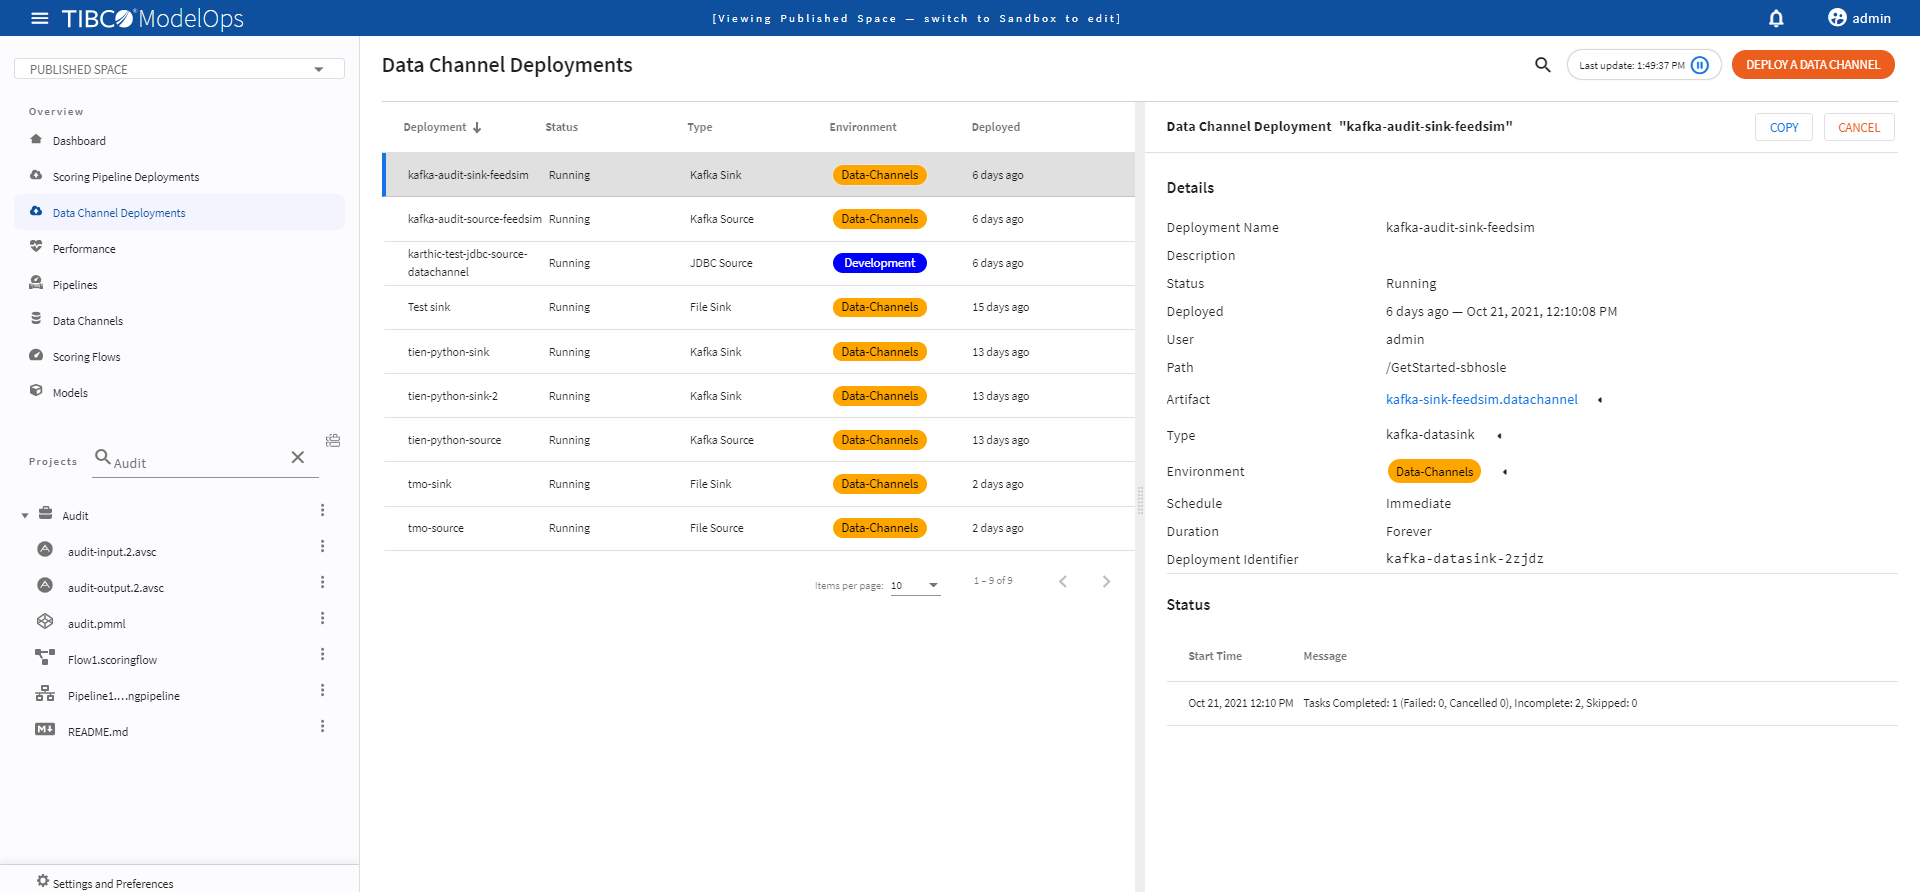The height and width of the screenshot is (892, 1920).
Task: Open Scoring Pipeline Deployments page
Action: (125, 177)
